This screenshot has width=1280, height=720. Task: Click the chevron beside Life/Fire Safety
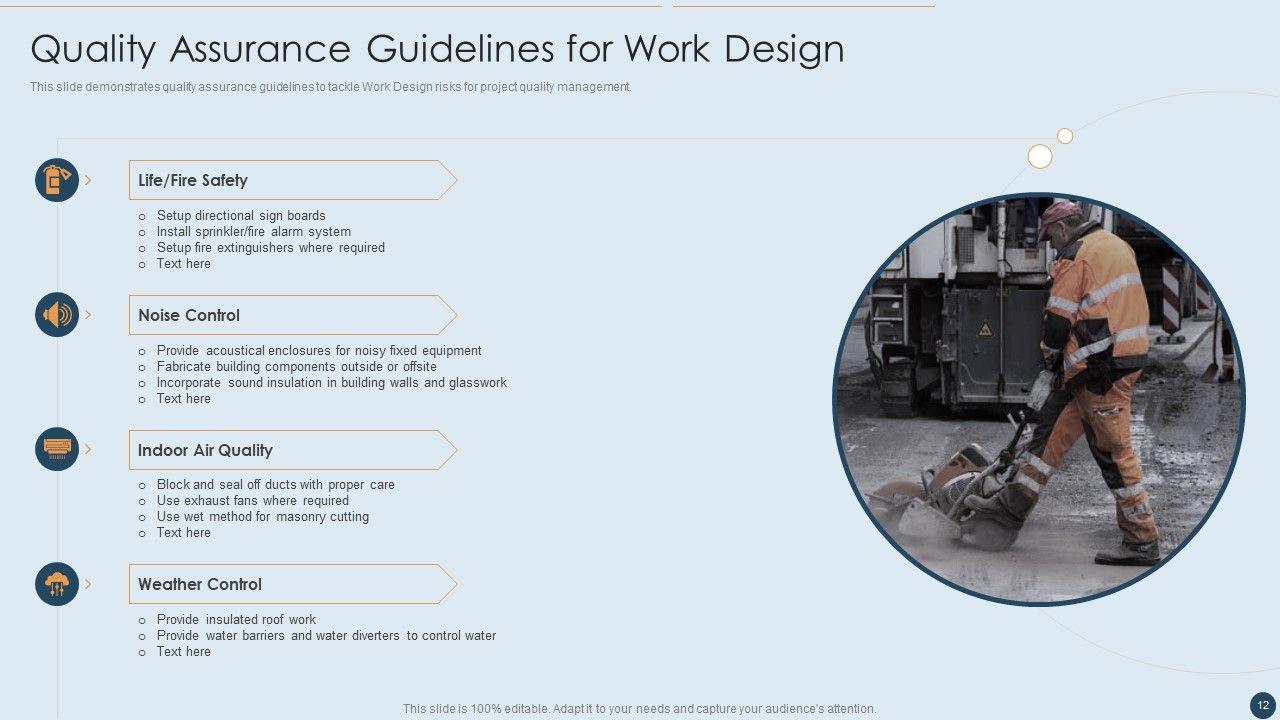88,180
